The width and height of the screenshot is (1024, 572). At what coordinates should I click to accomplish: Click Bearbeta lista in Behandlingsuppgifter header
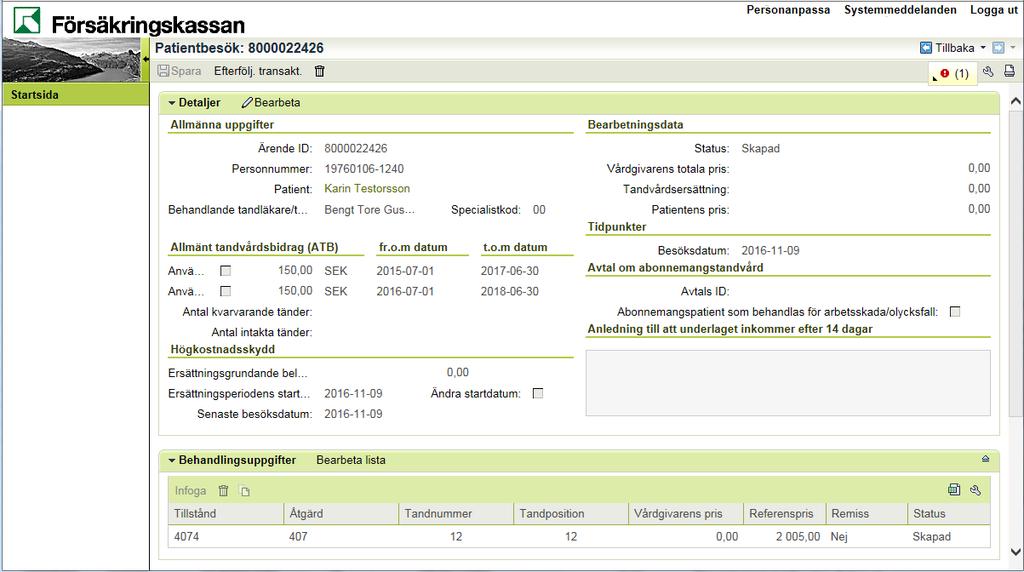pyautogui.click(x=351, y=460)
